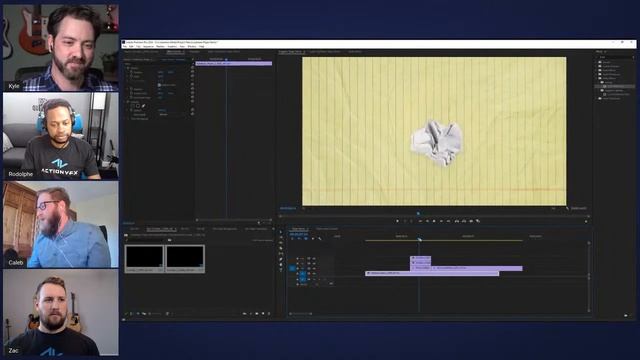Select the second clip thumbnail in Project panel

click(185, 259)
